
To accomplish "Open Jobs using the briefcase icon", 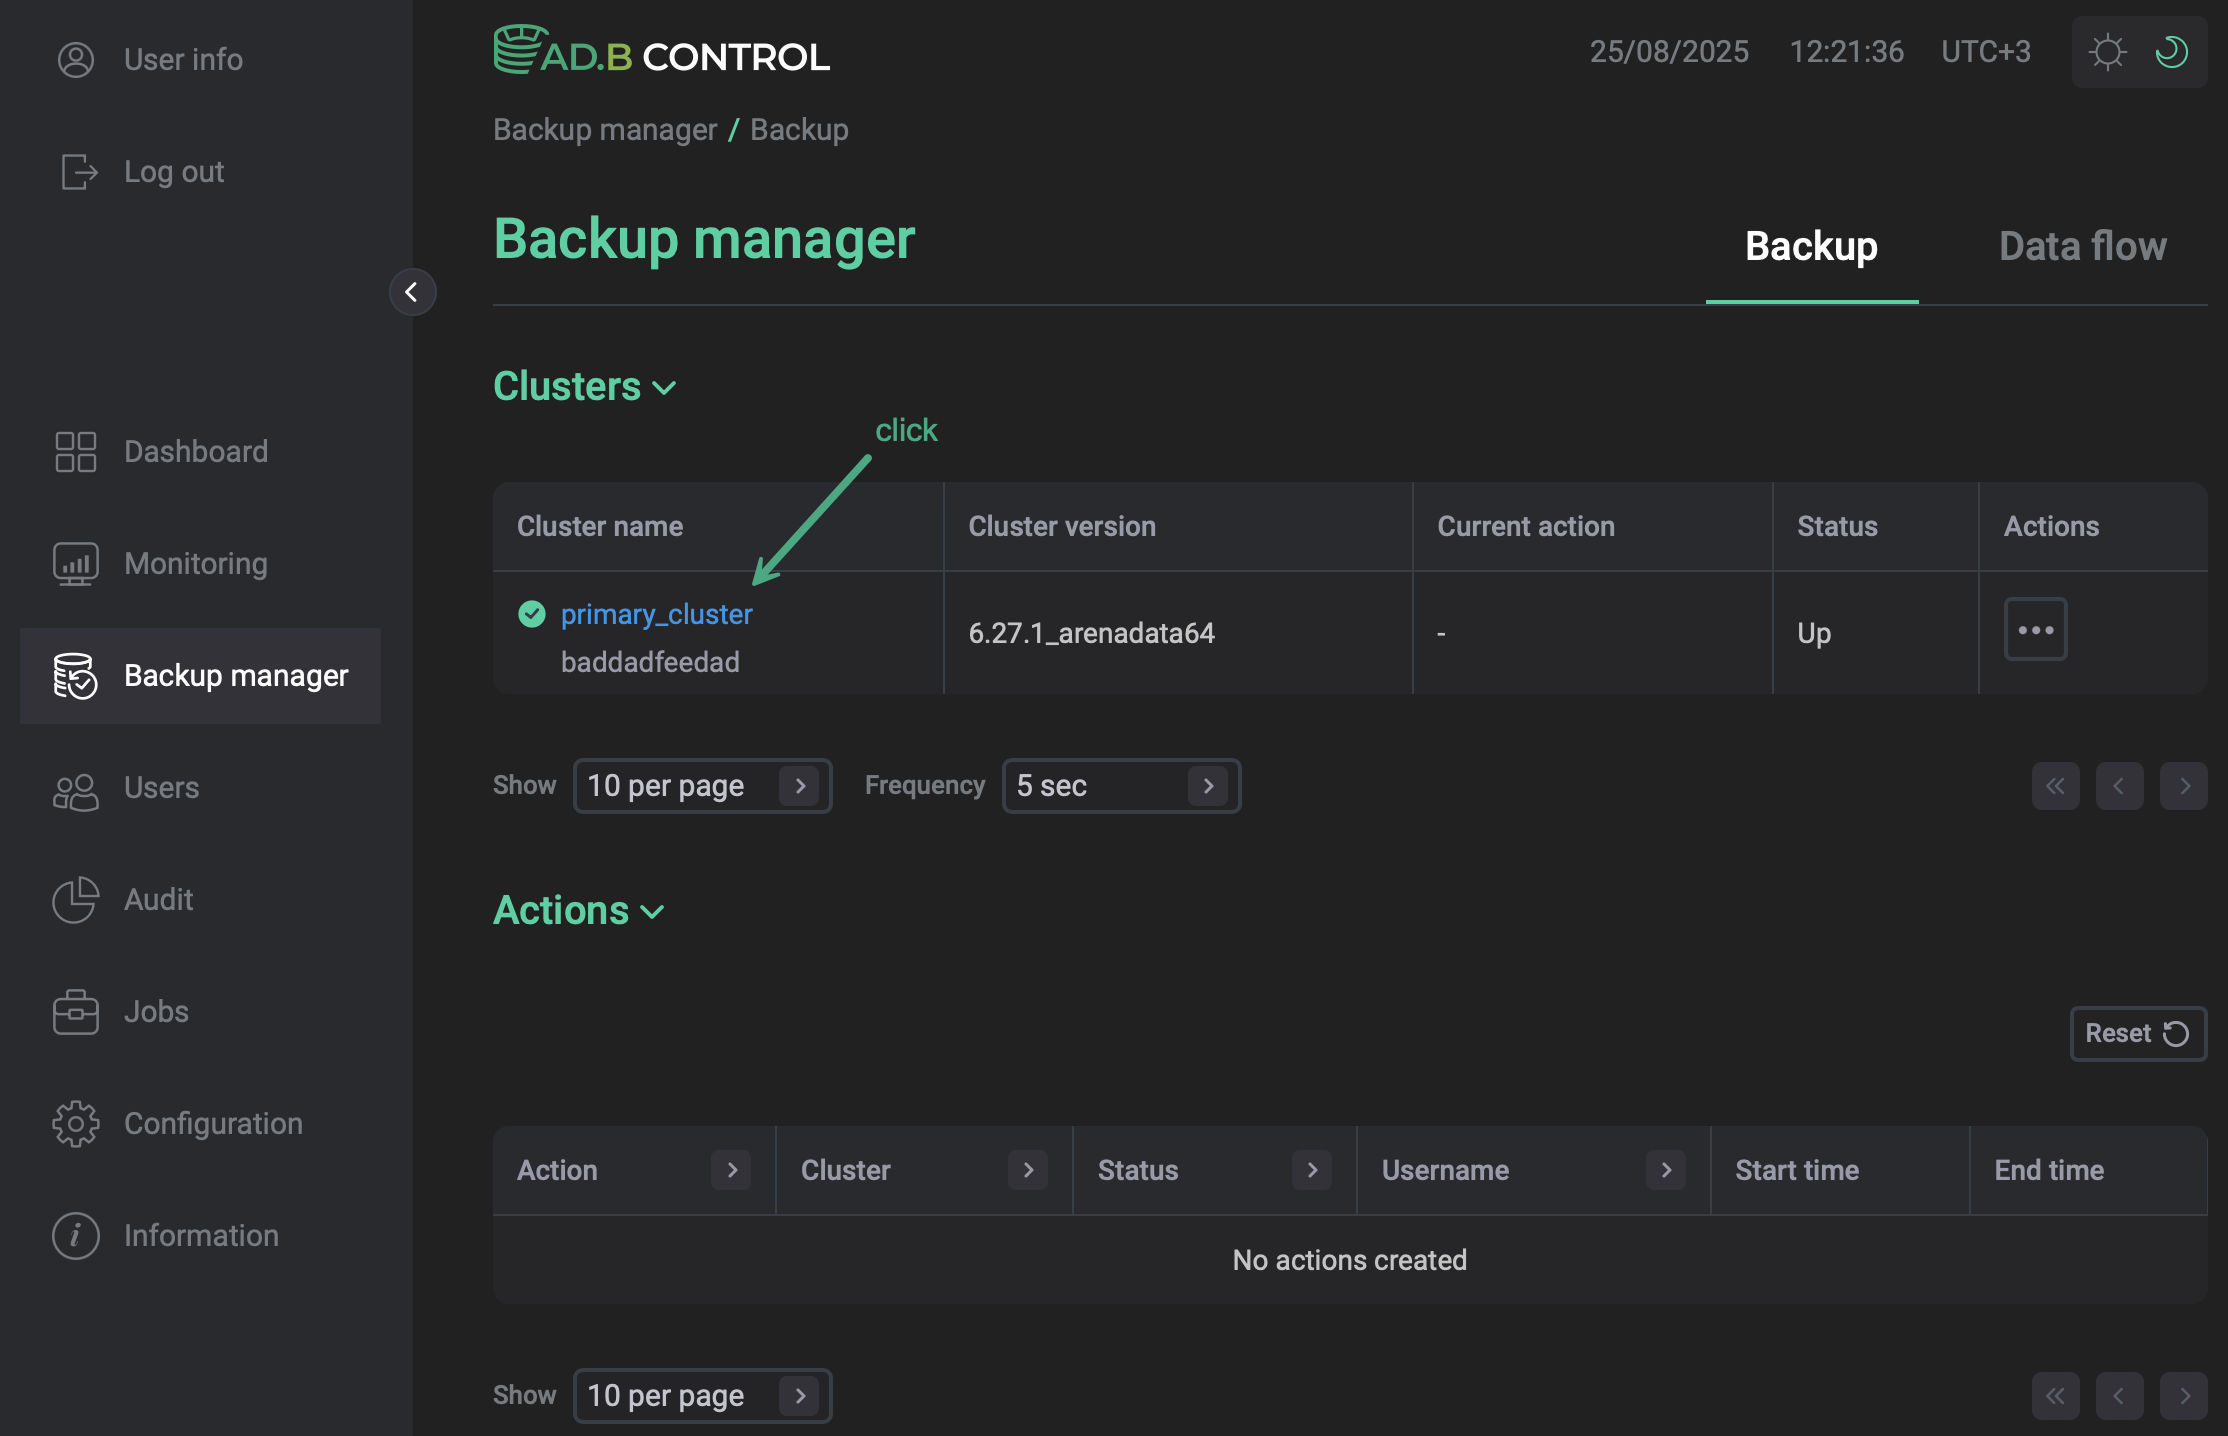I will [75, 1012].
